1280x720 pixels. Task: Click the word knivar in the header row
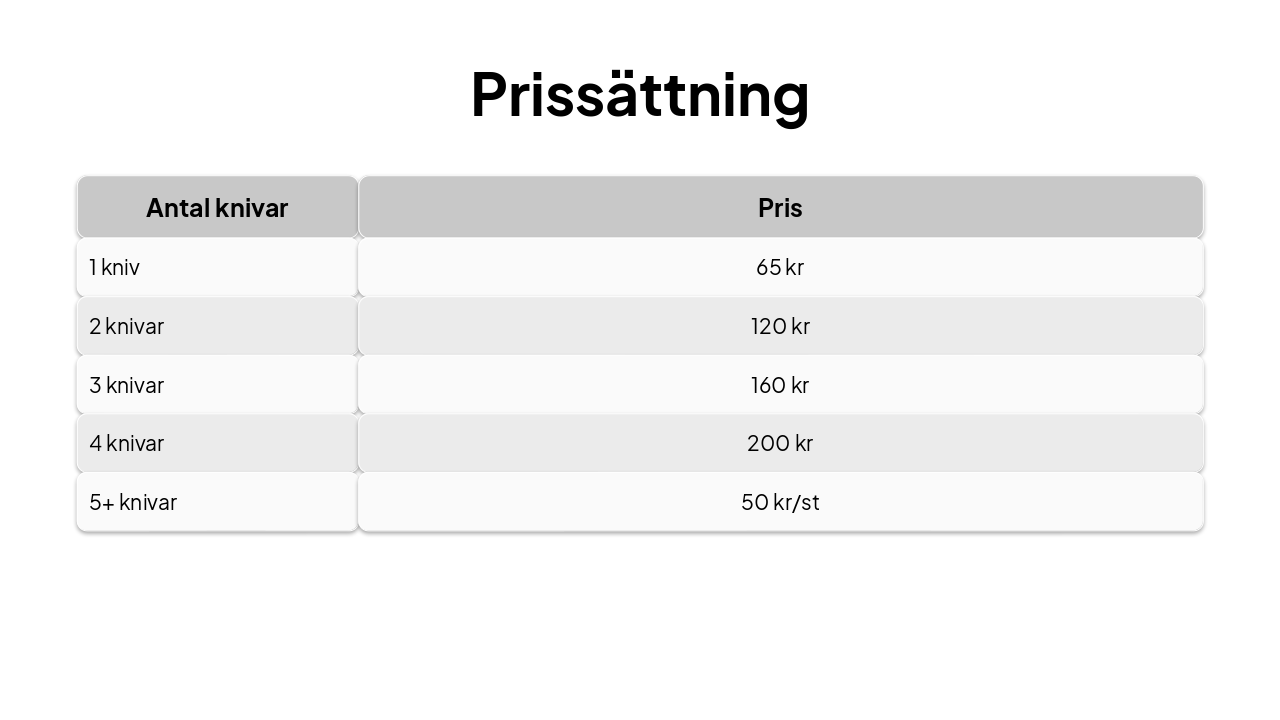point(252,208)
